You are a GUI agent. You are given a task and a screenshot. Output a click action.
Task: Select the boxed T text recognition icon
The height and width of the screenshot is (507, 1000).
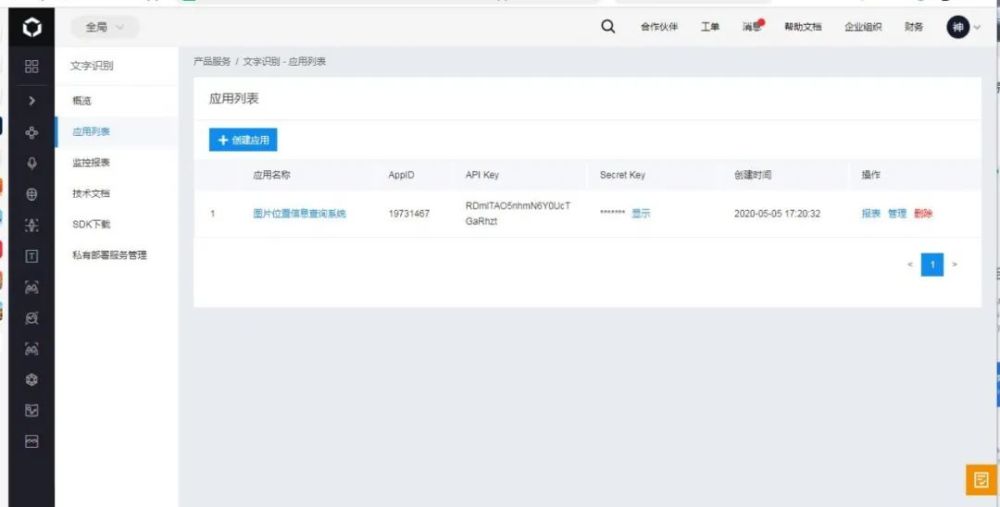[32, 256]
